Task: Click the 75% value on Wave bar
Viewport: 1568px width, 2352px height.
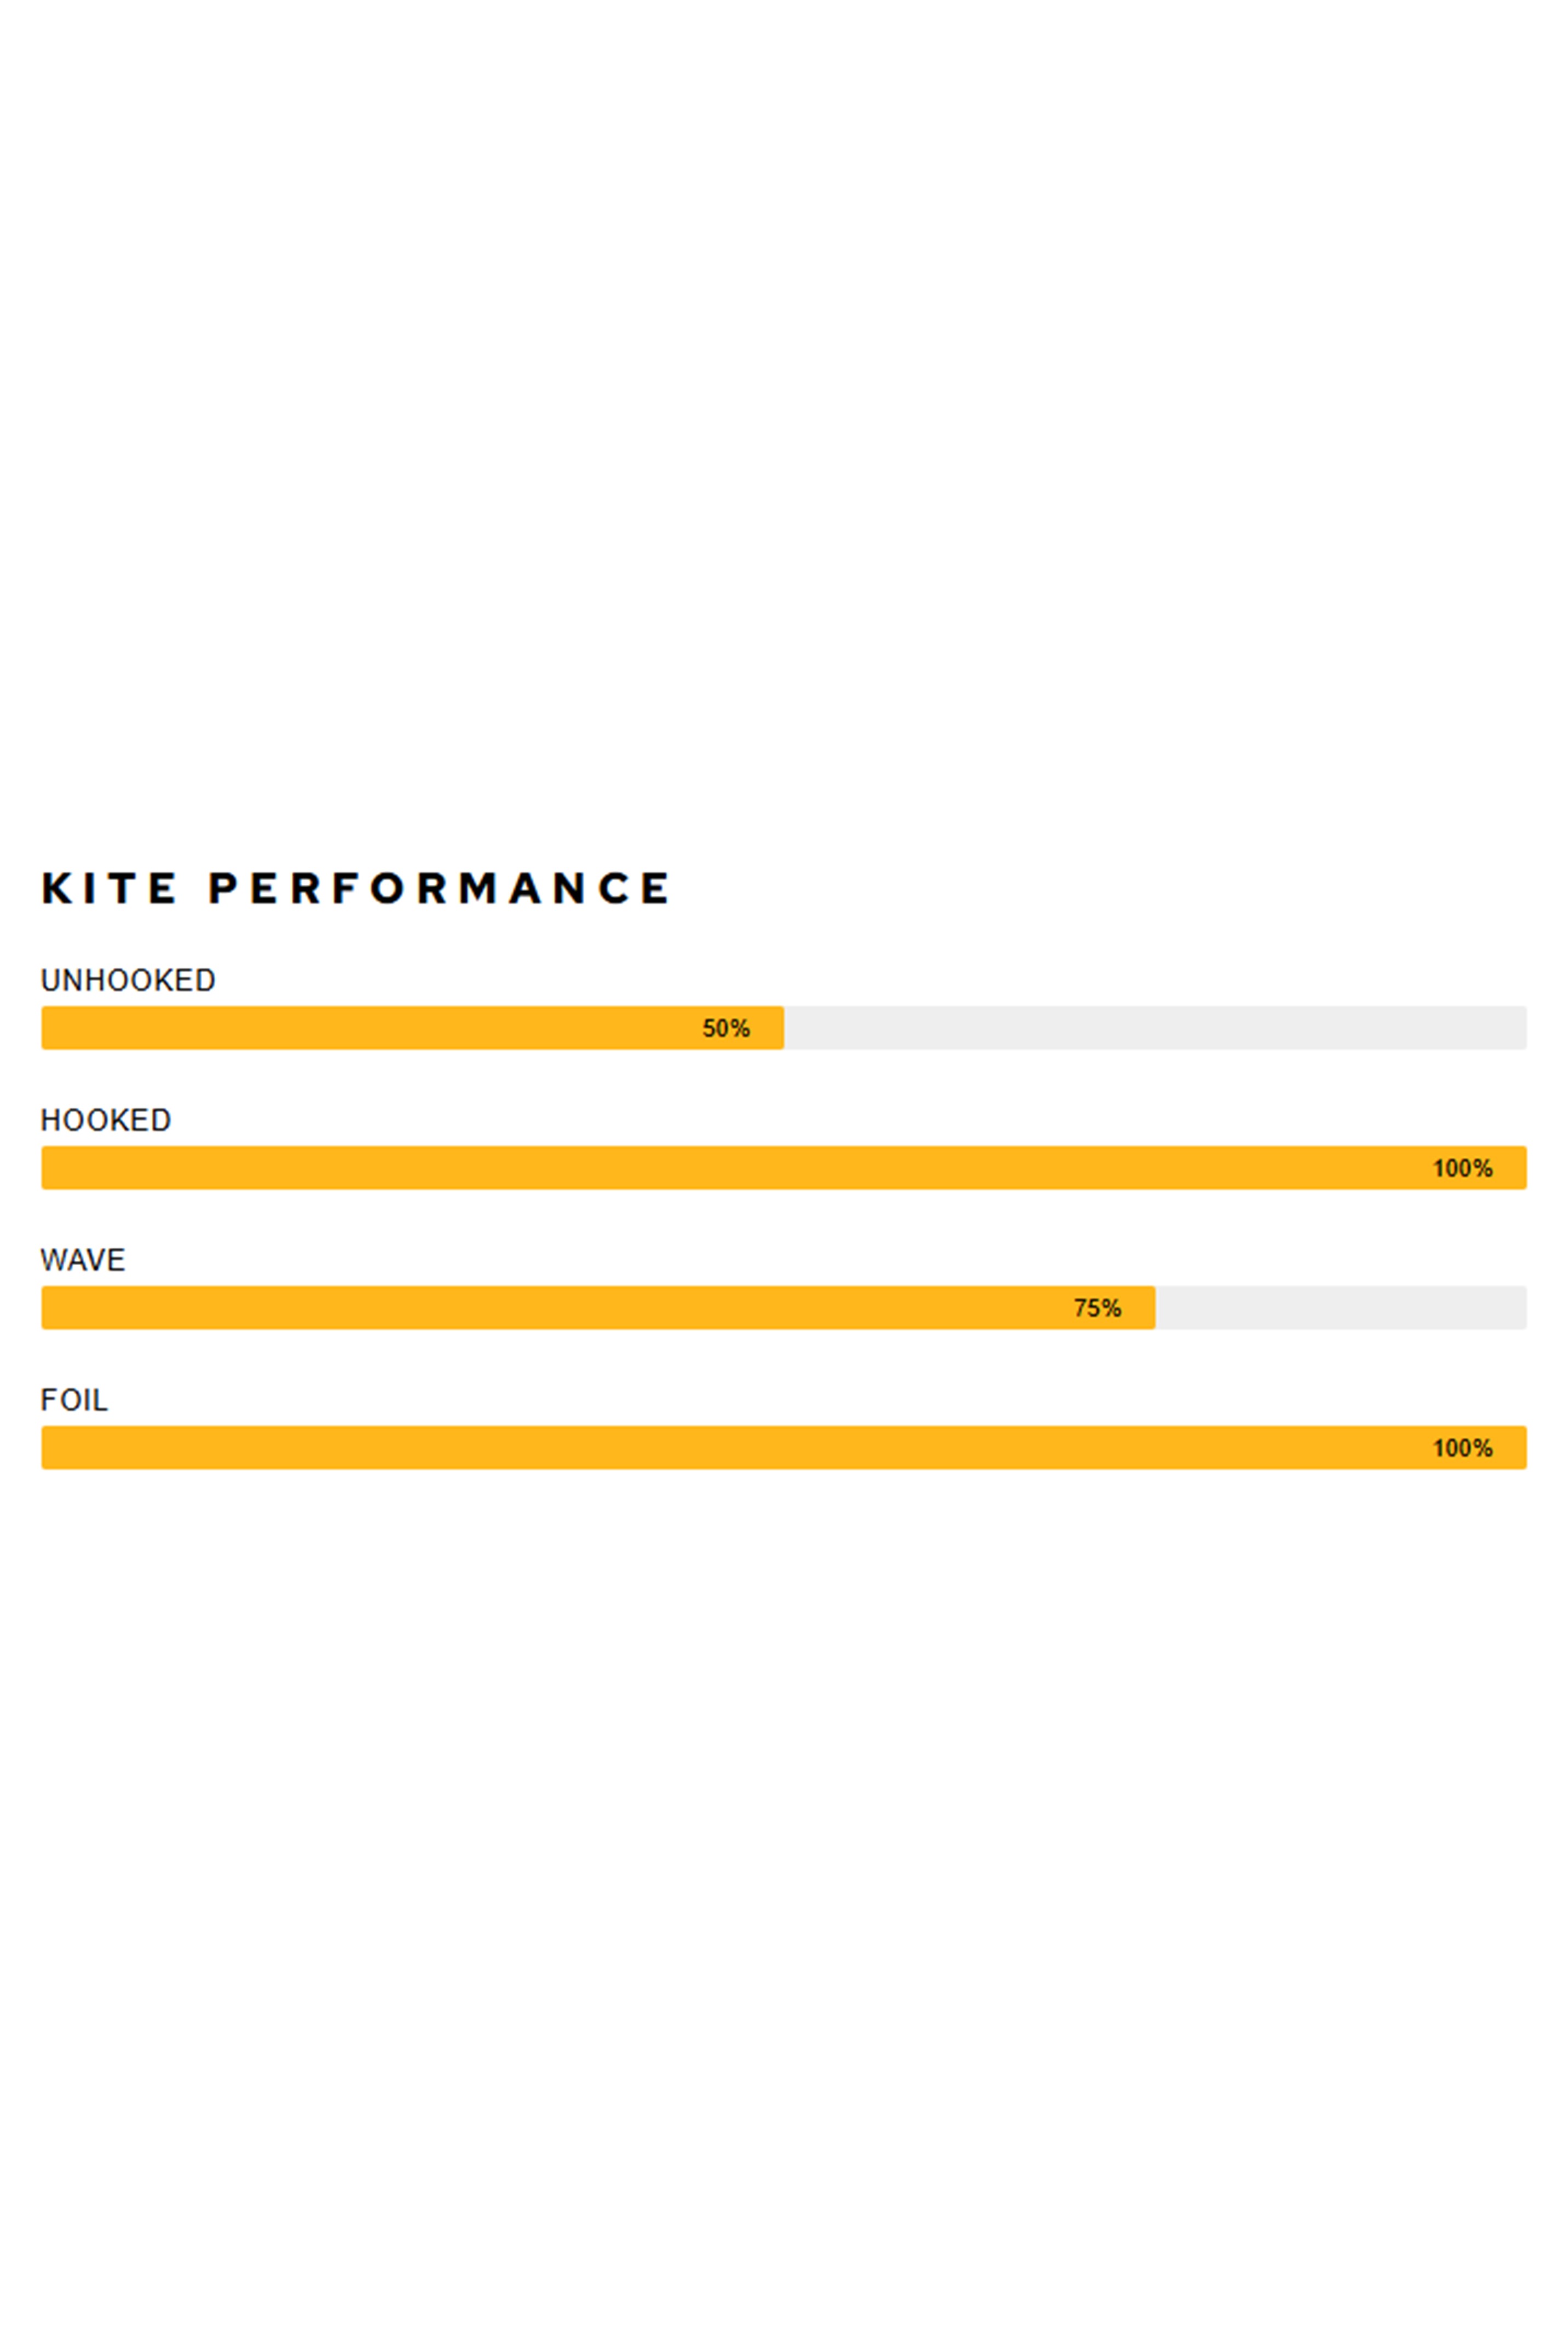Action: click(x=1097, y=1308)
